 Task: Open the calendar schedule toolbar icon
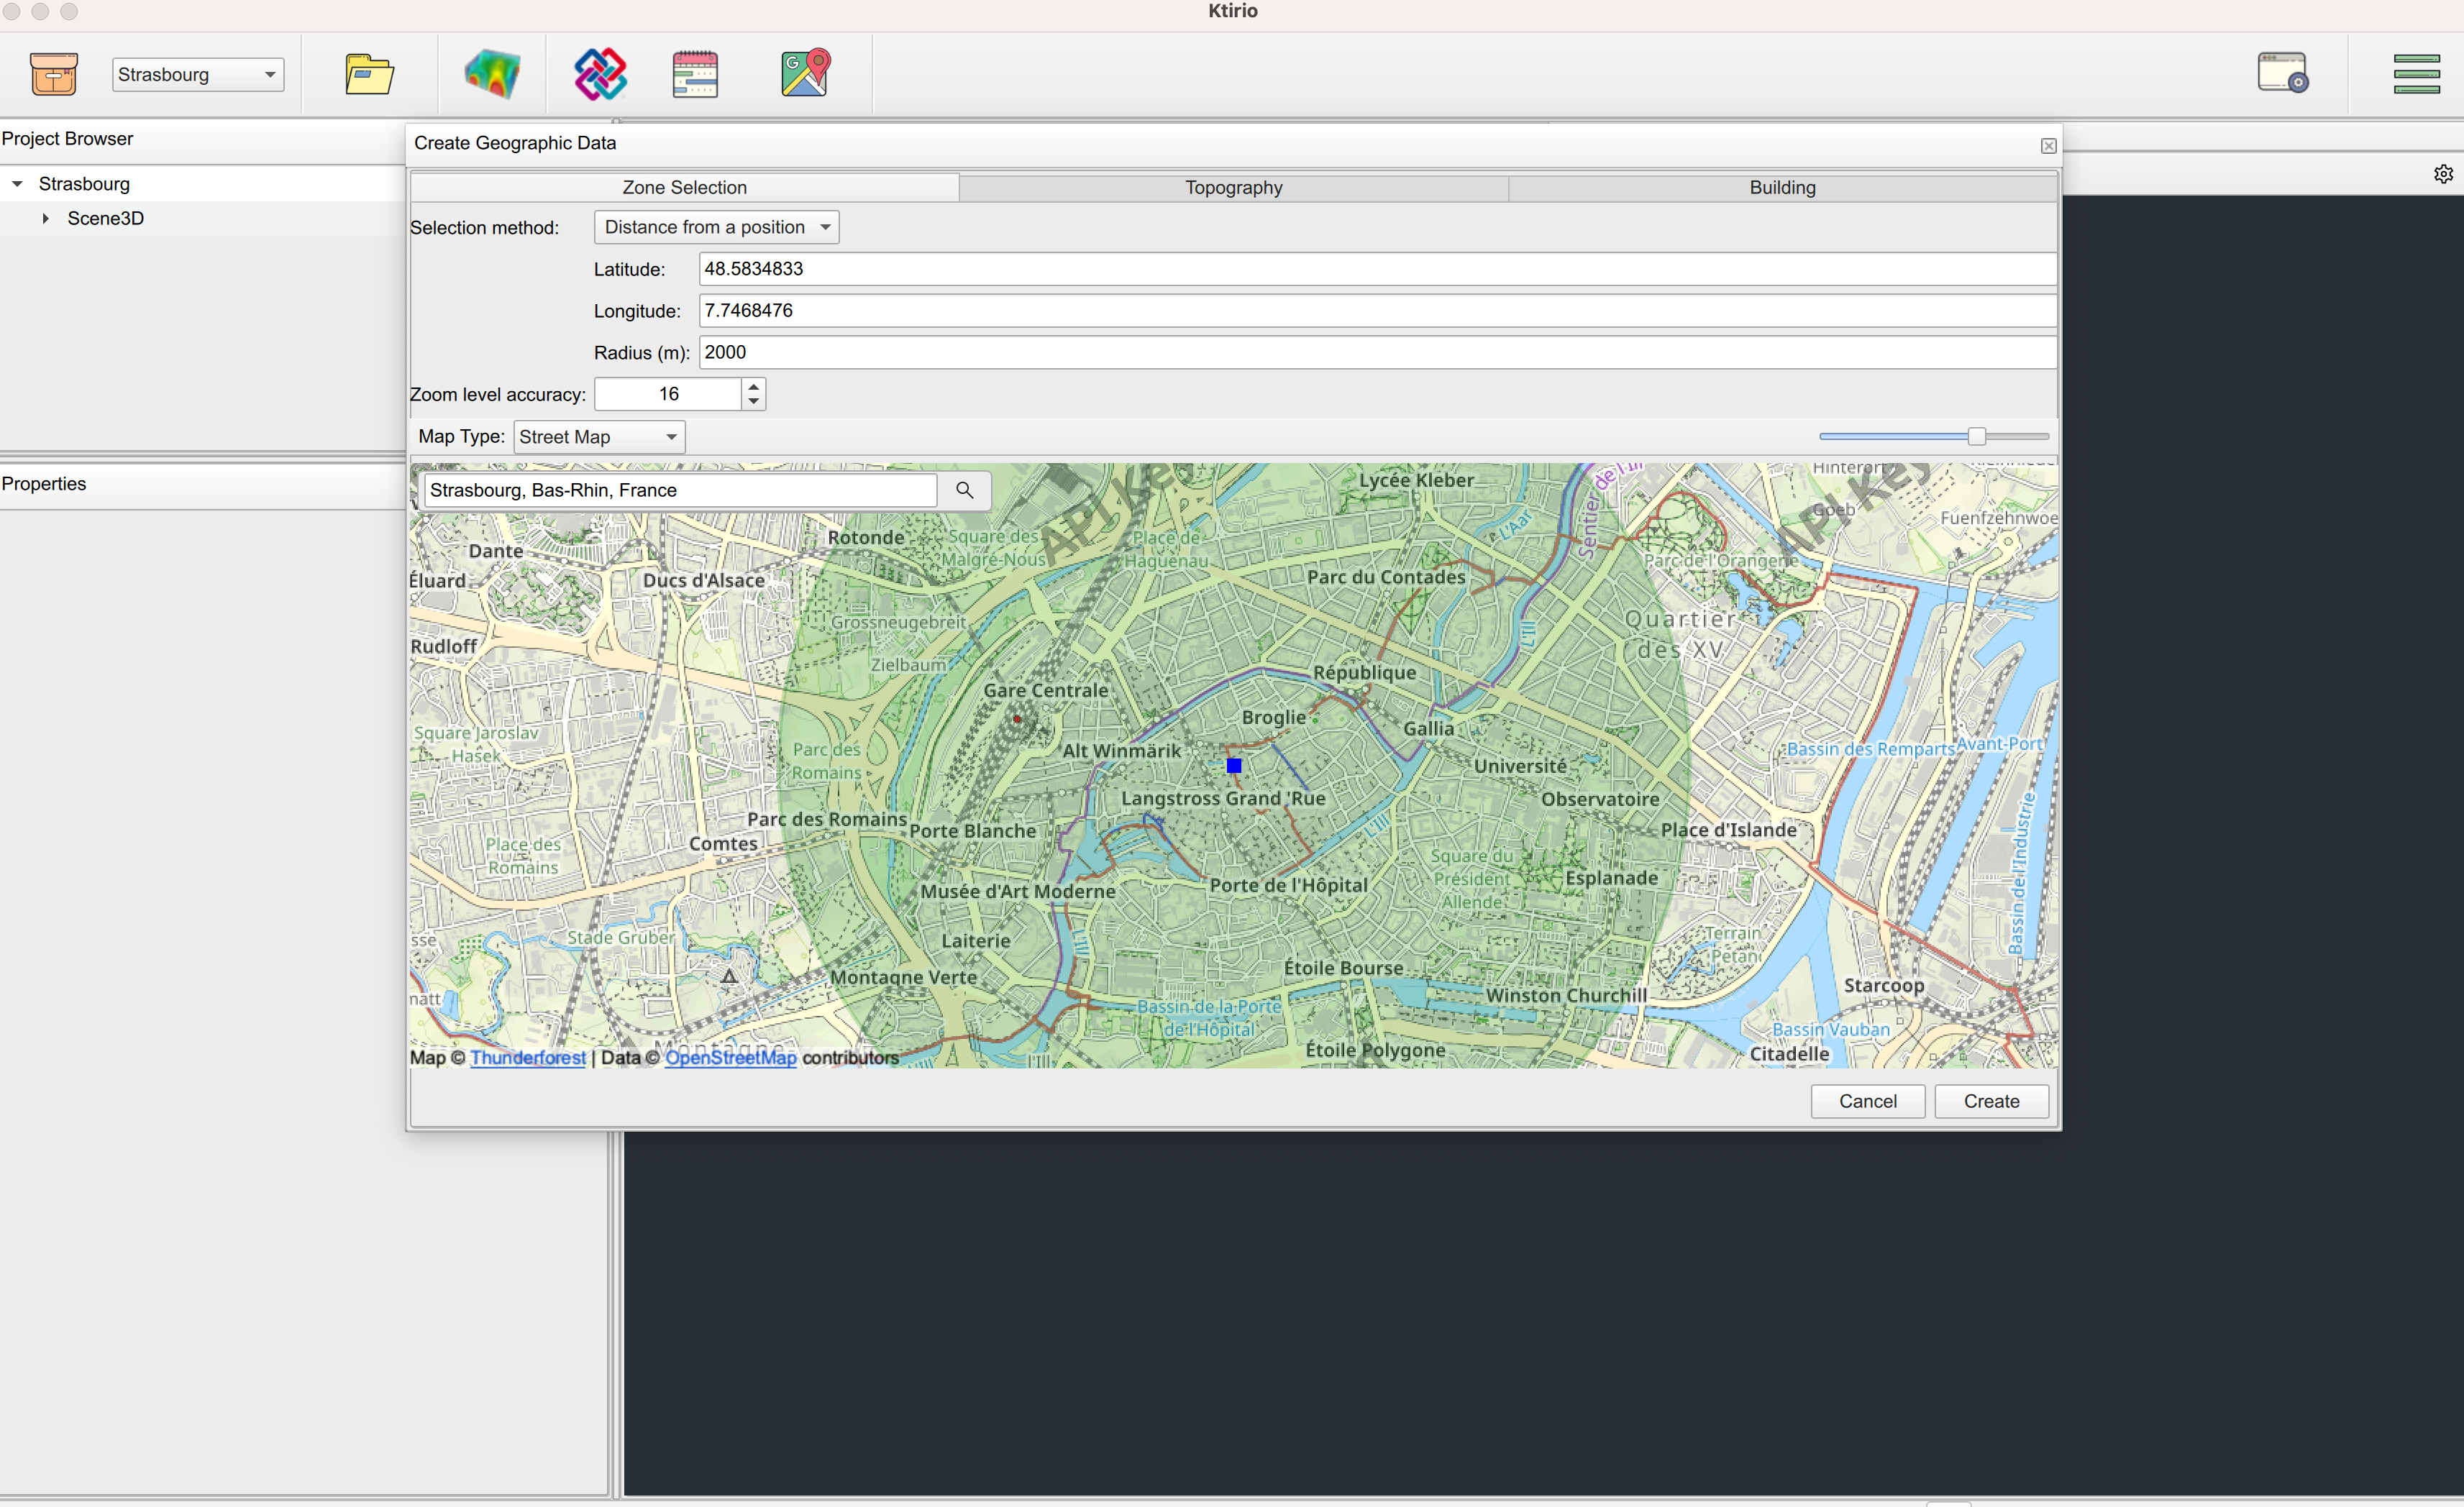tap(695, 74)
